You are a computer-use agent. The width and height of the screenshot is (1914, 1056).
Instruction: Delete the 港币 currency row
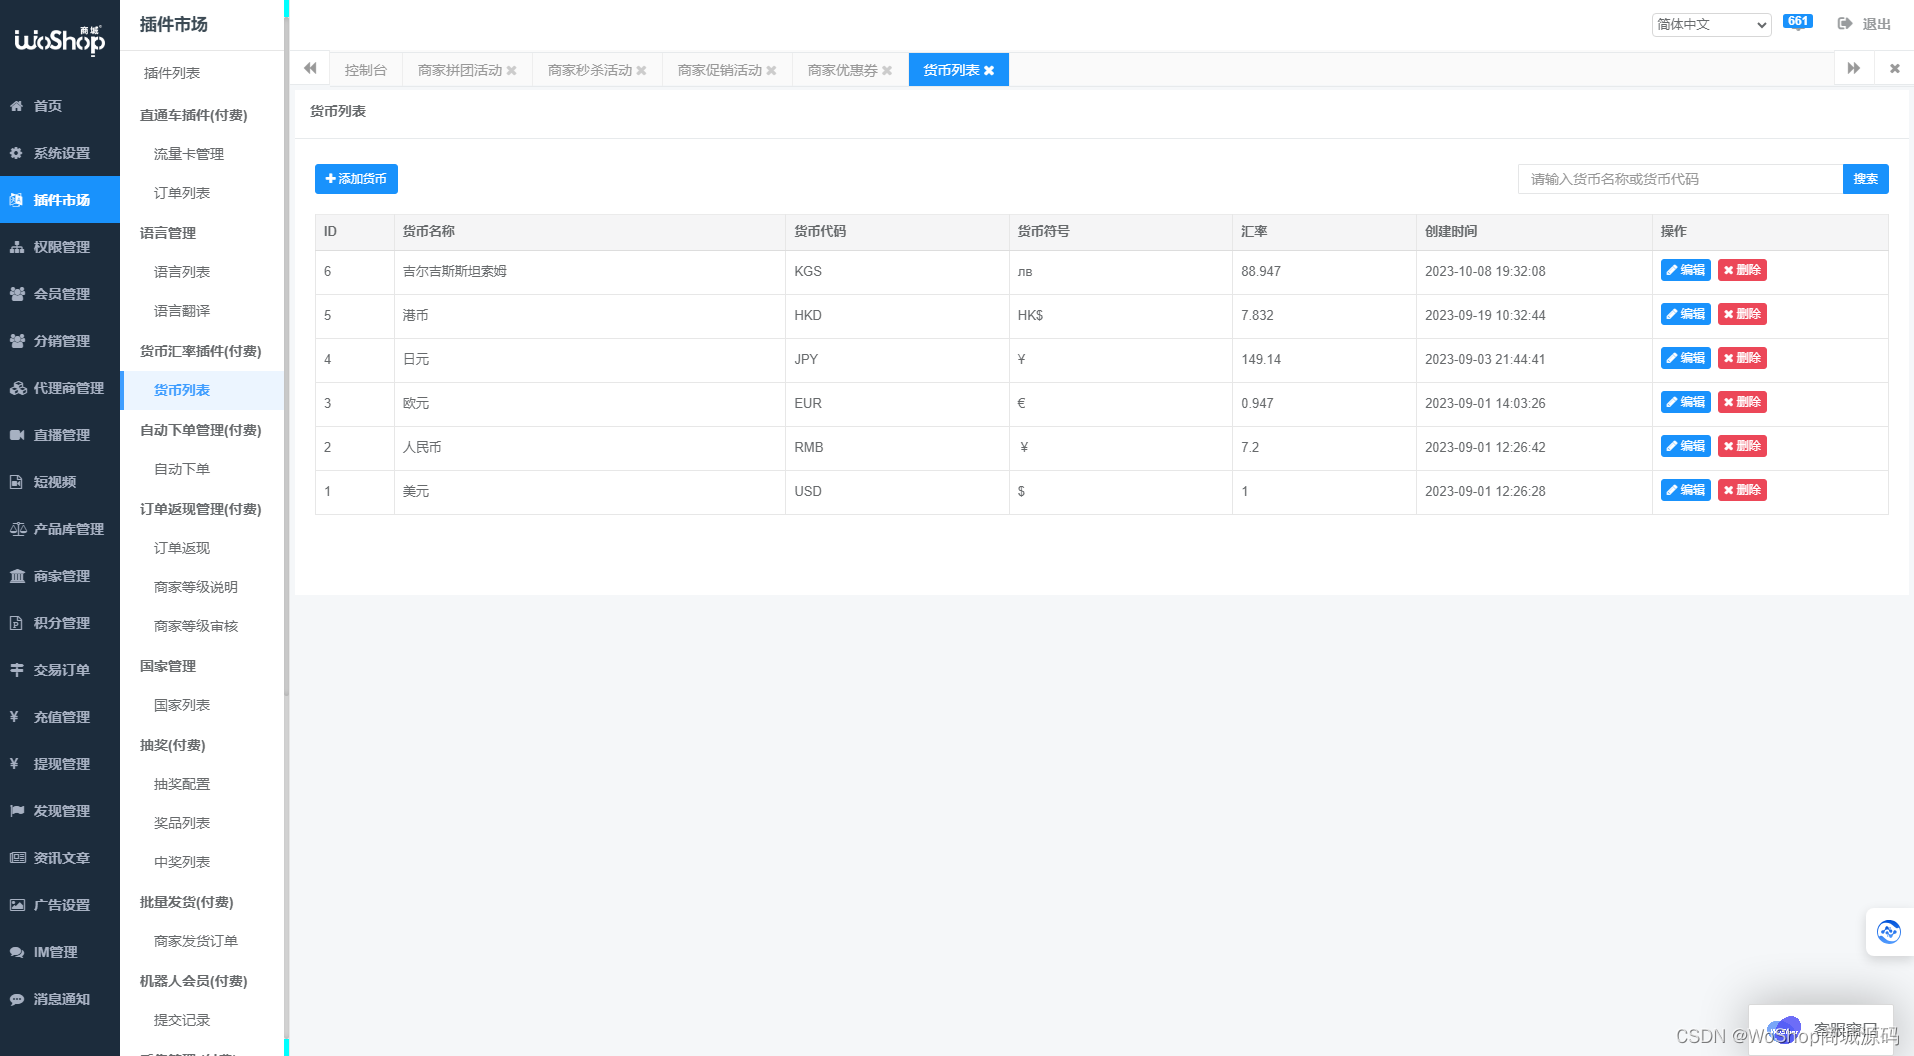click(1742, 314)
